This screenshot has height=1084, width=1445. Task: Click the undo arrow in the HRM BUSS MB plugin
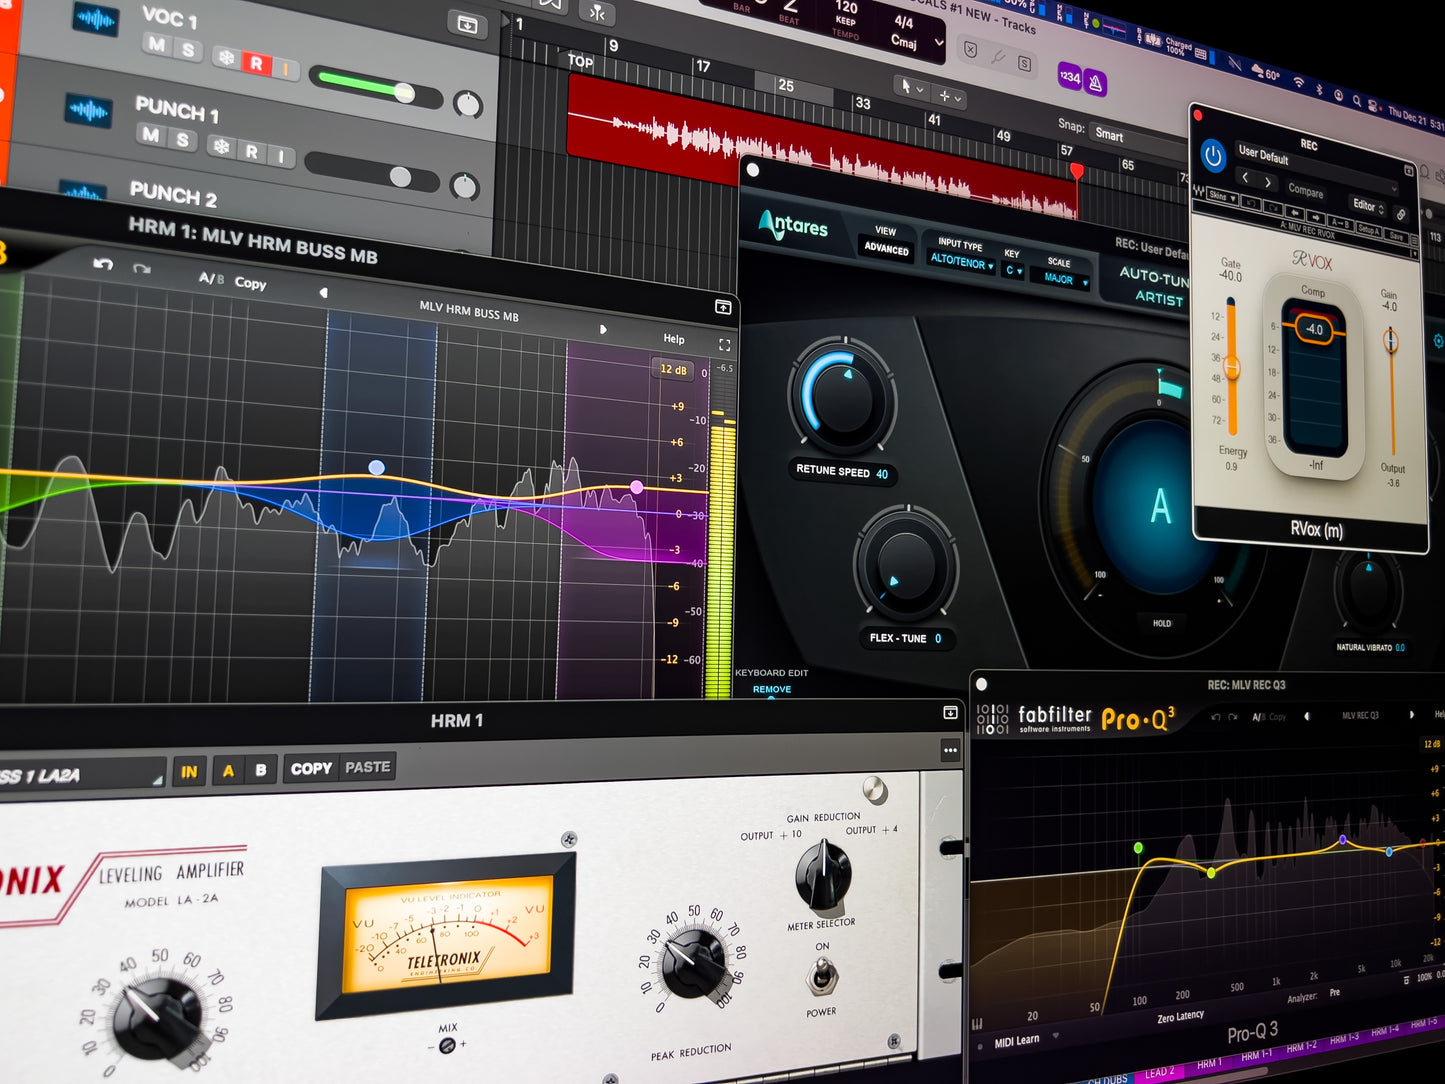click(103, 264)
